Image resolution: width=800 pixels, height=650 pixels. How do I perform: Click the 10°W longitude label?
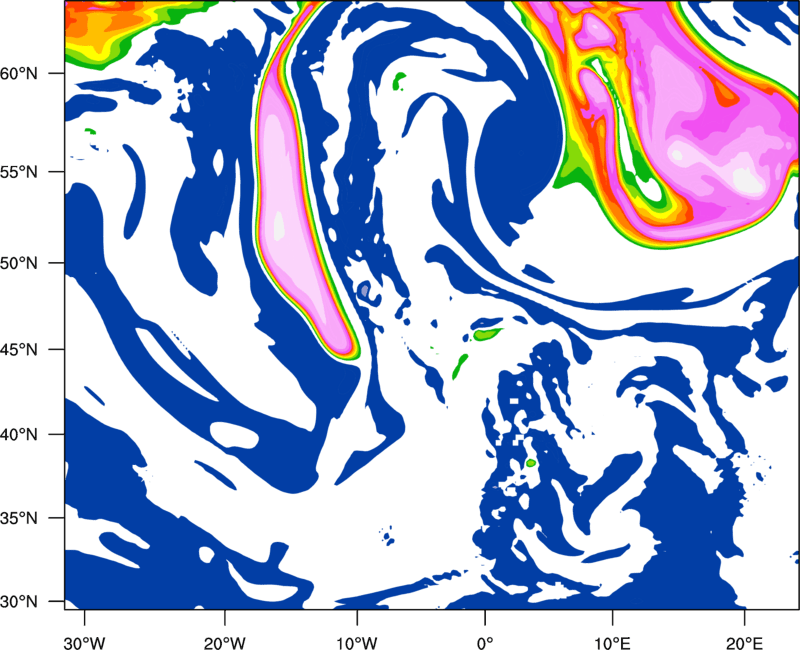(x=357, y=643)
